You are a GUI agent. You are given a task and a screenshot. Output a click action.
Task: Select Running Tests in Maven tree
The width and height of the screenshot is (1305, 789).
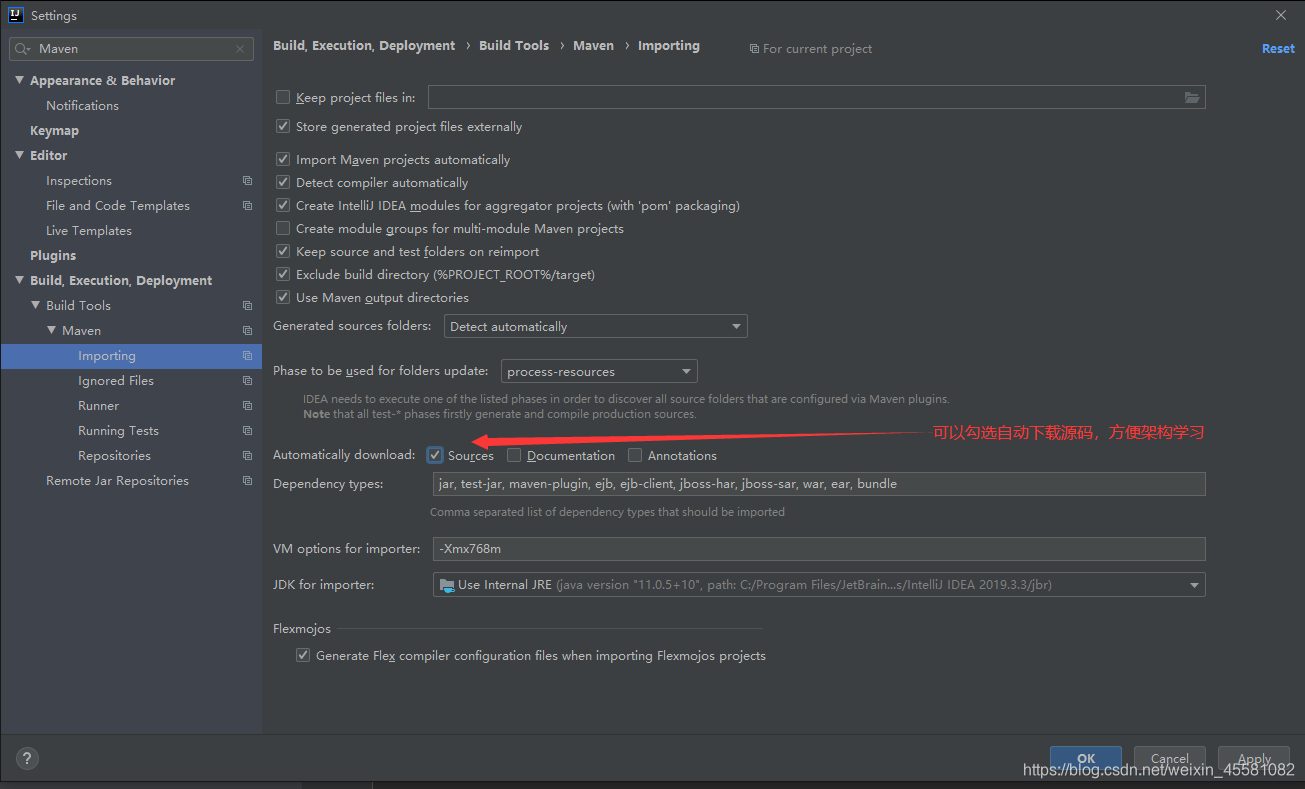[x=118, y=431]
